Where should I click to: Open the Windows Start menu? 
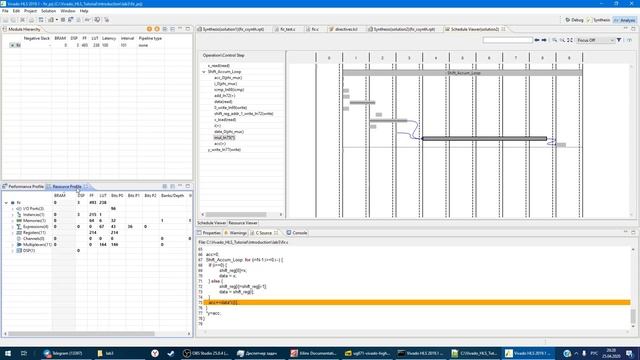click(x=7, y=353)
